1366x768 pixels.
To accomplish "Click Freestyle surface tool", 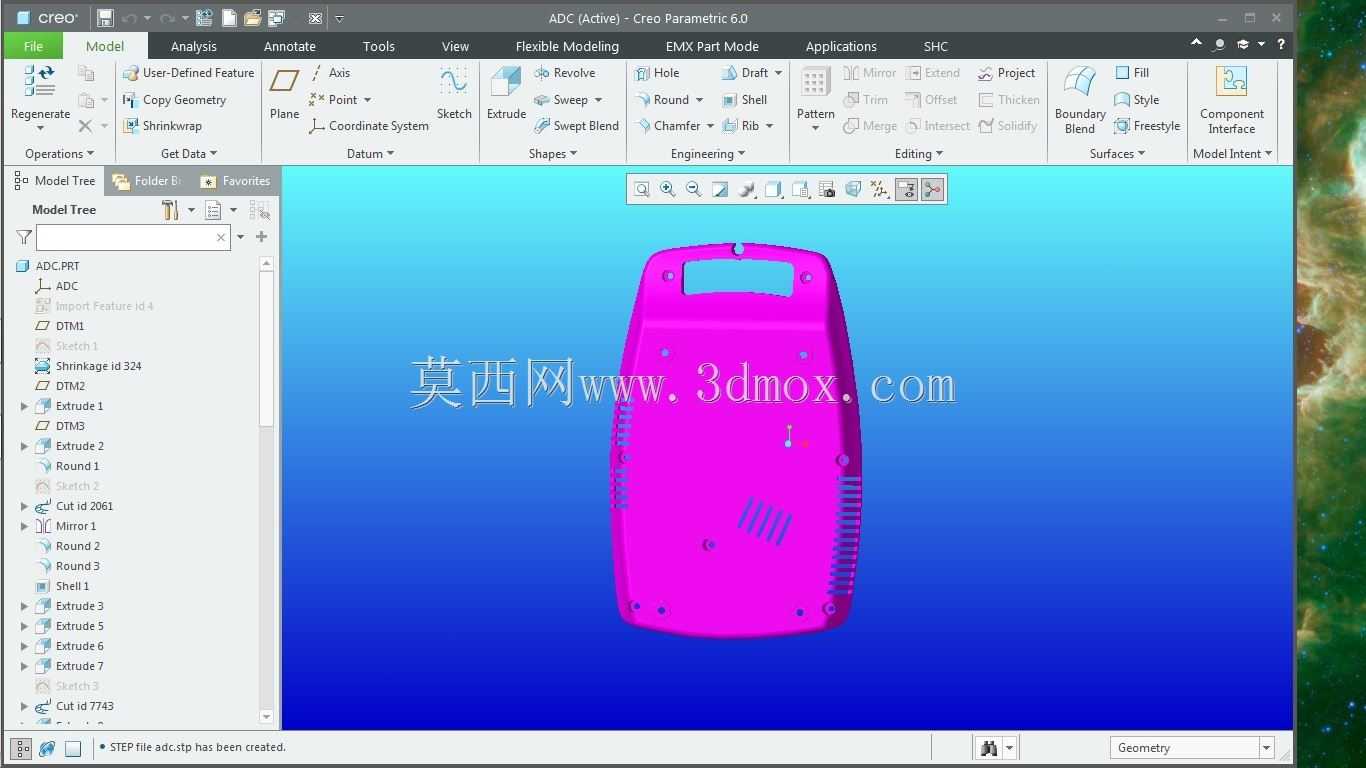I will (x=1147, y=126).
